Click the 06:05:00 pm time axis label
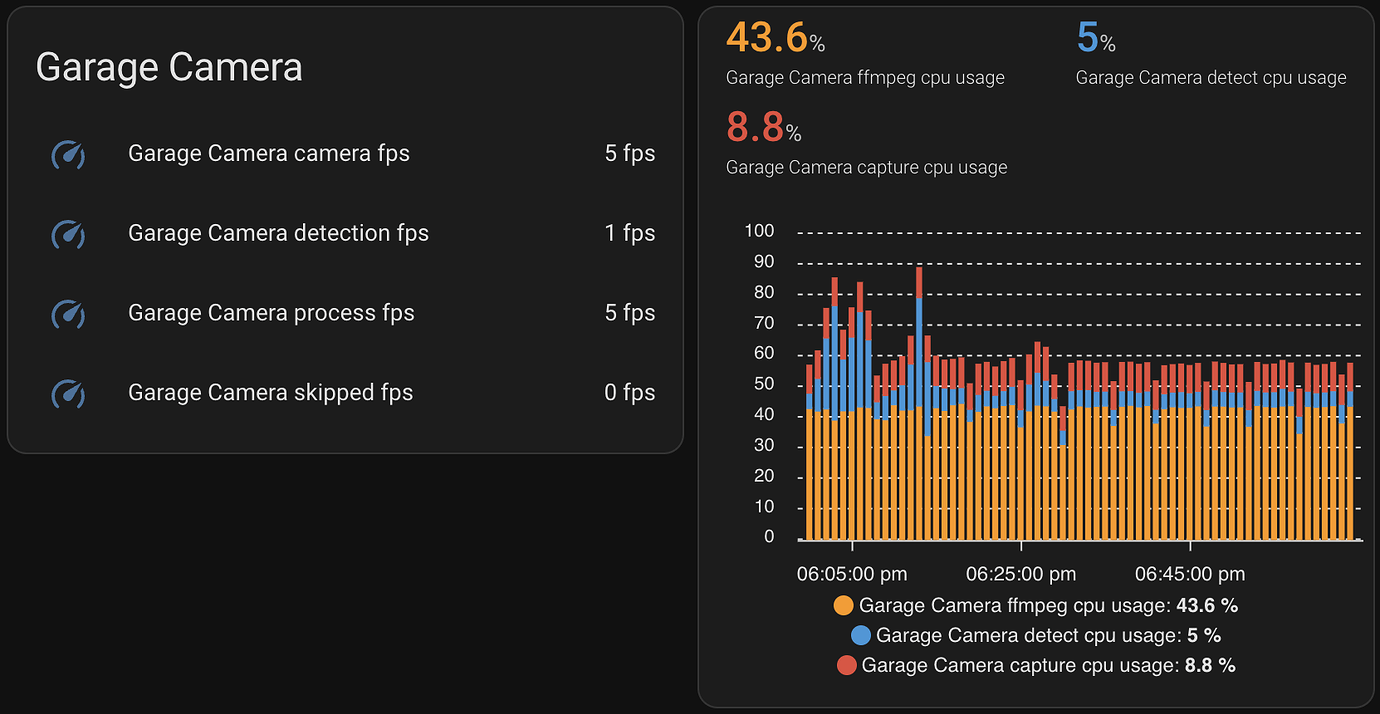 click(x=852, y=574)
